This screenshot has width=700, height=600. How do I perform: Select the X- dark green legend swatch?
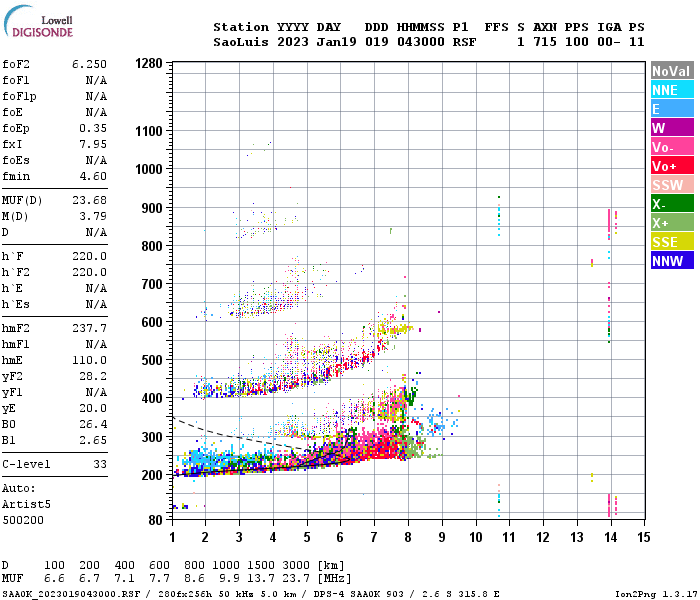[672, 204]
